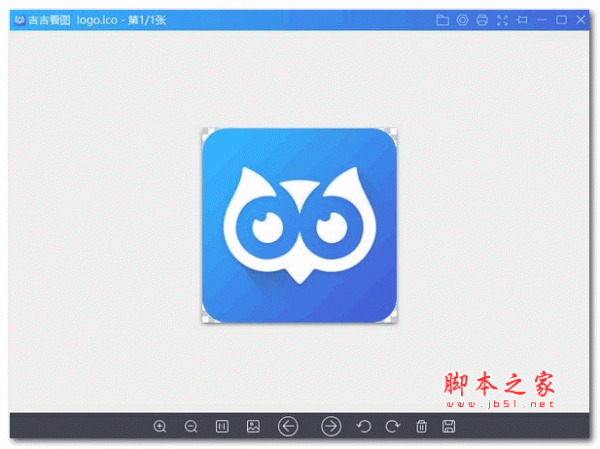This screenshot has height=449, width=600.
Task: Enter fullscreen with the four-arrows icon
Action: (x=502, y=20)
